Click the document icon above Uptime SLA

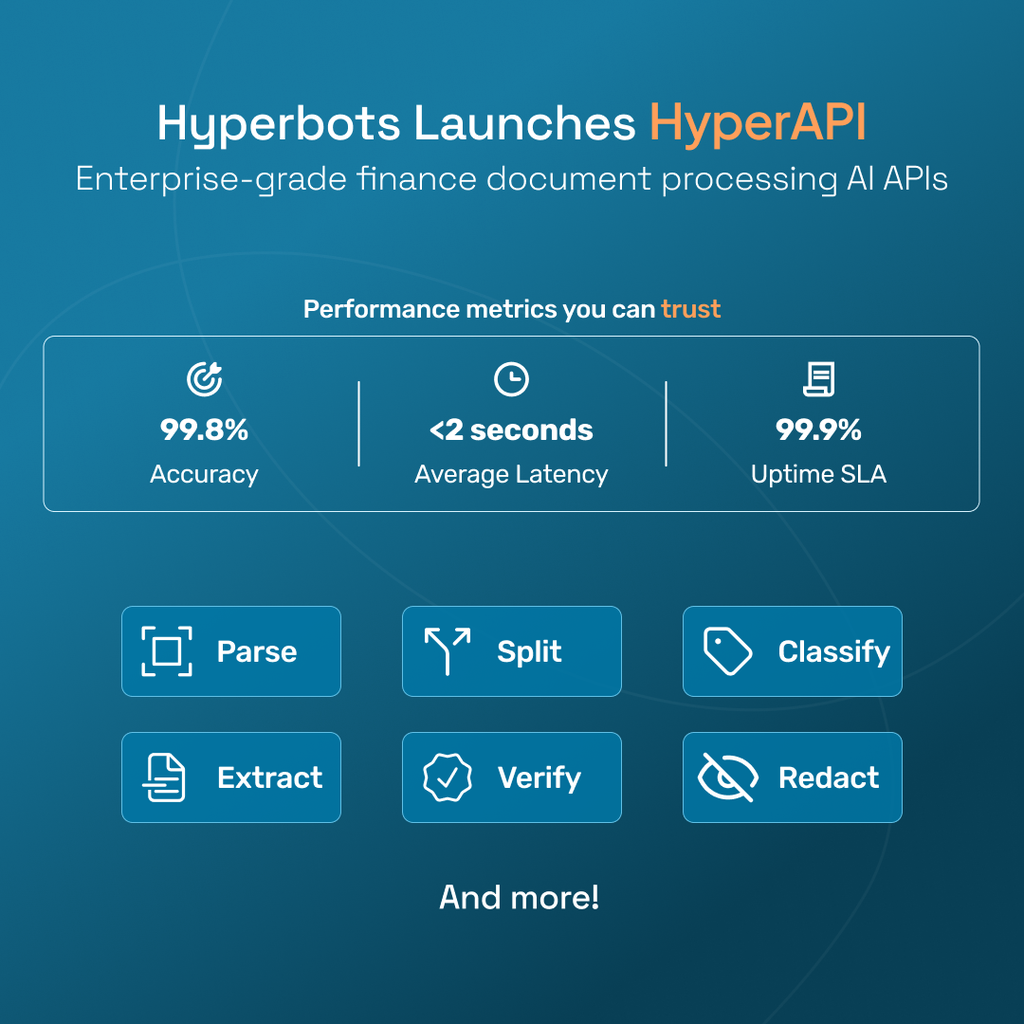(x=819, y=379)
